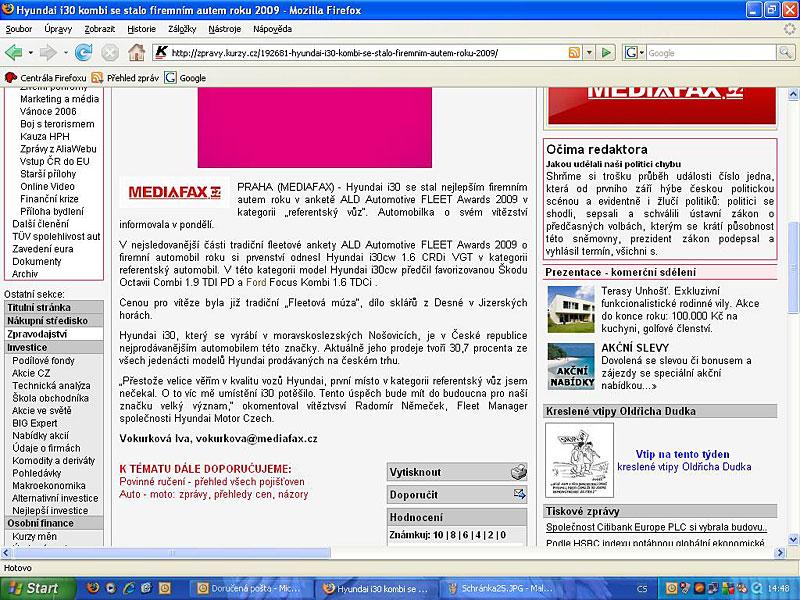Click the horizontal scrollbar right arrow
This screenshot has width=800, height=600.
pos(780,553)
